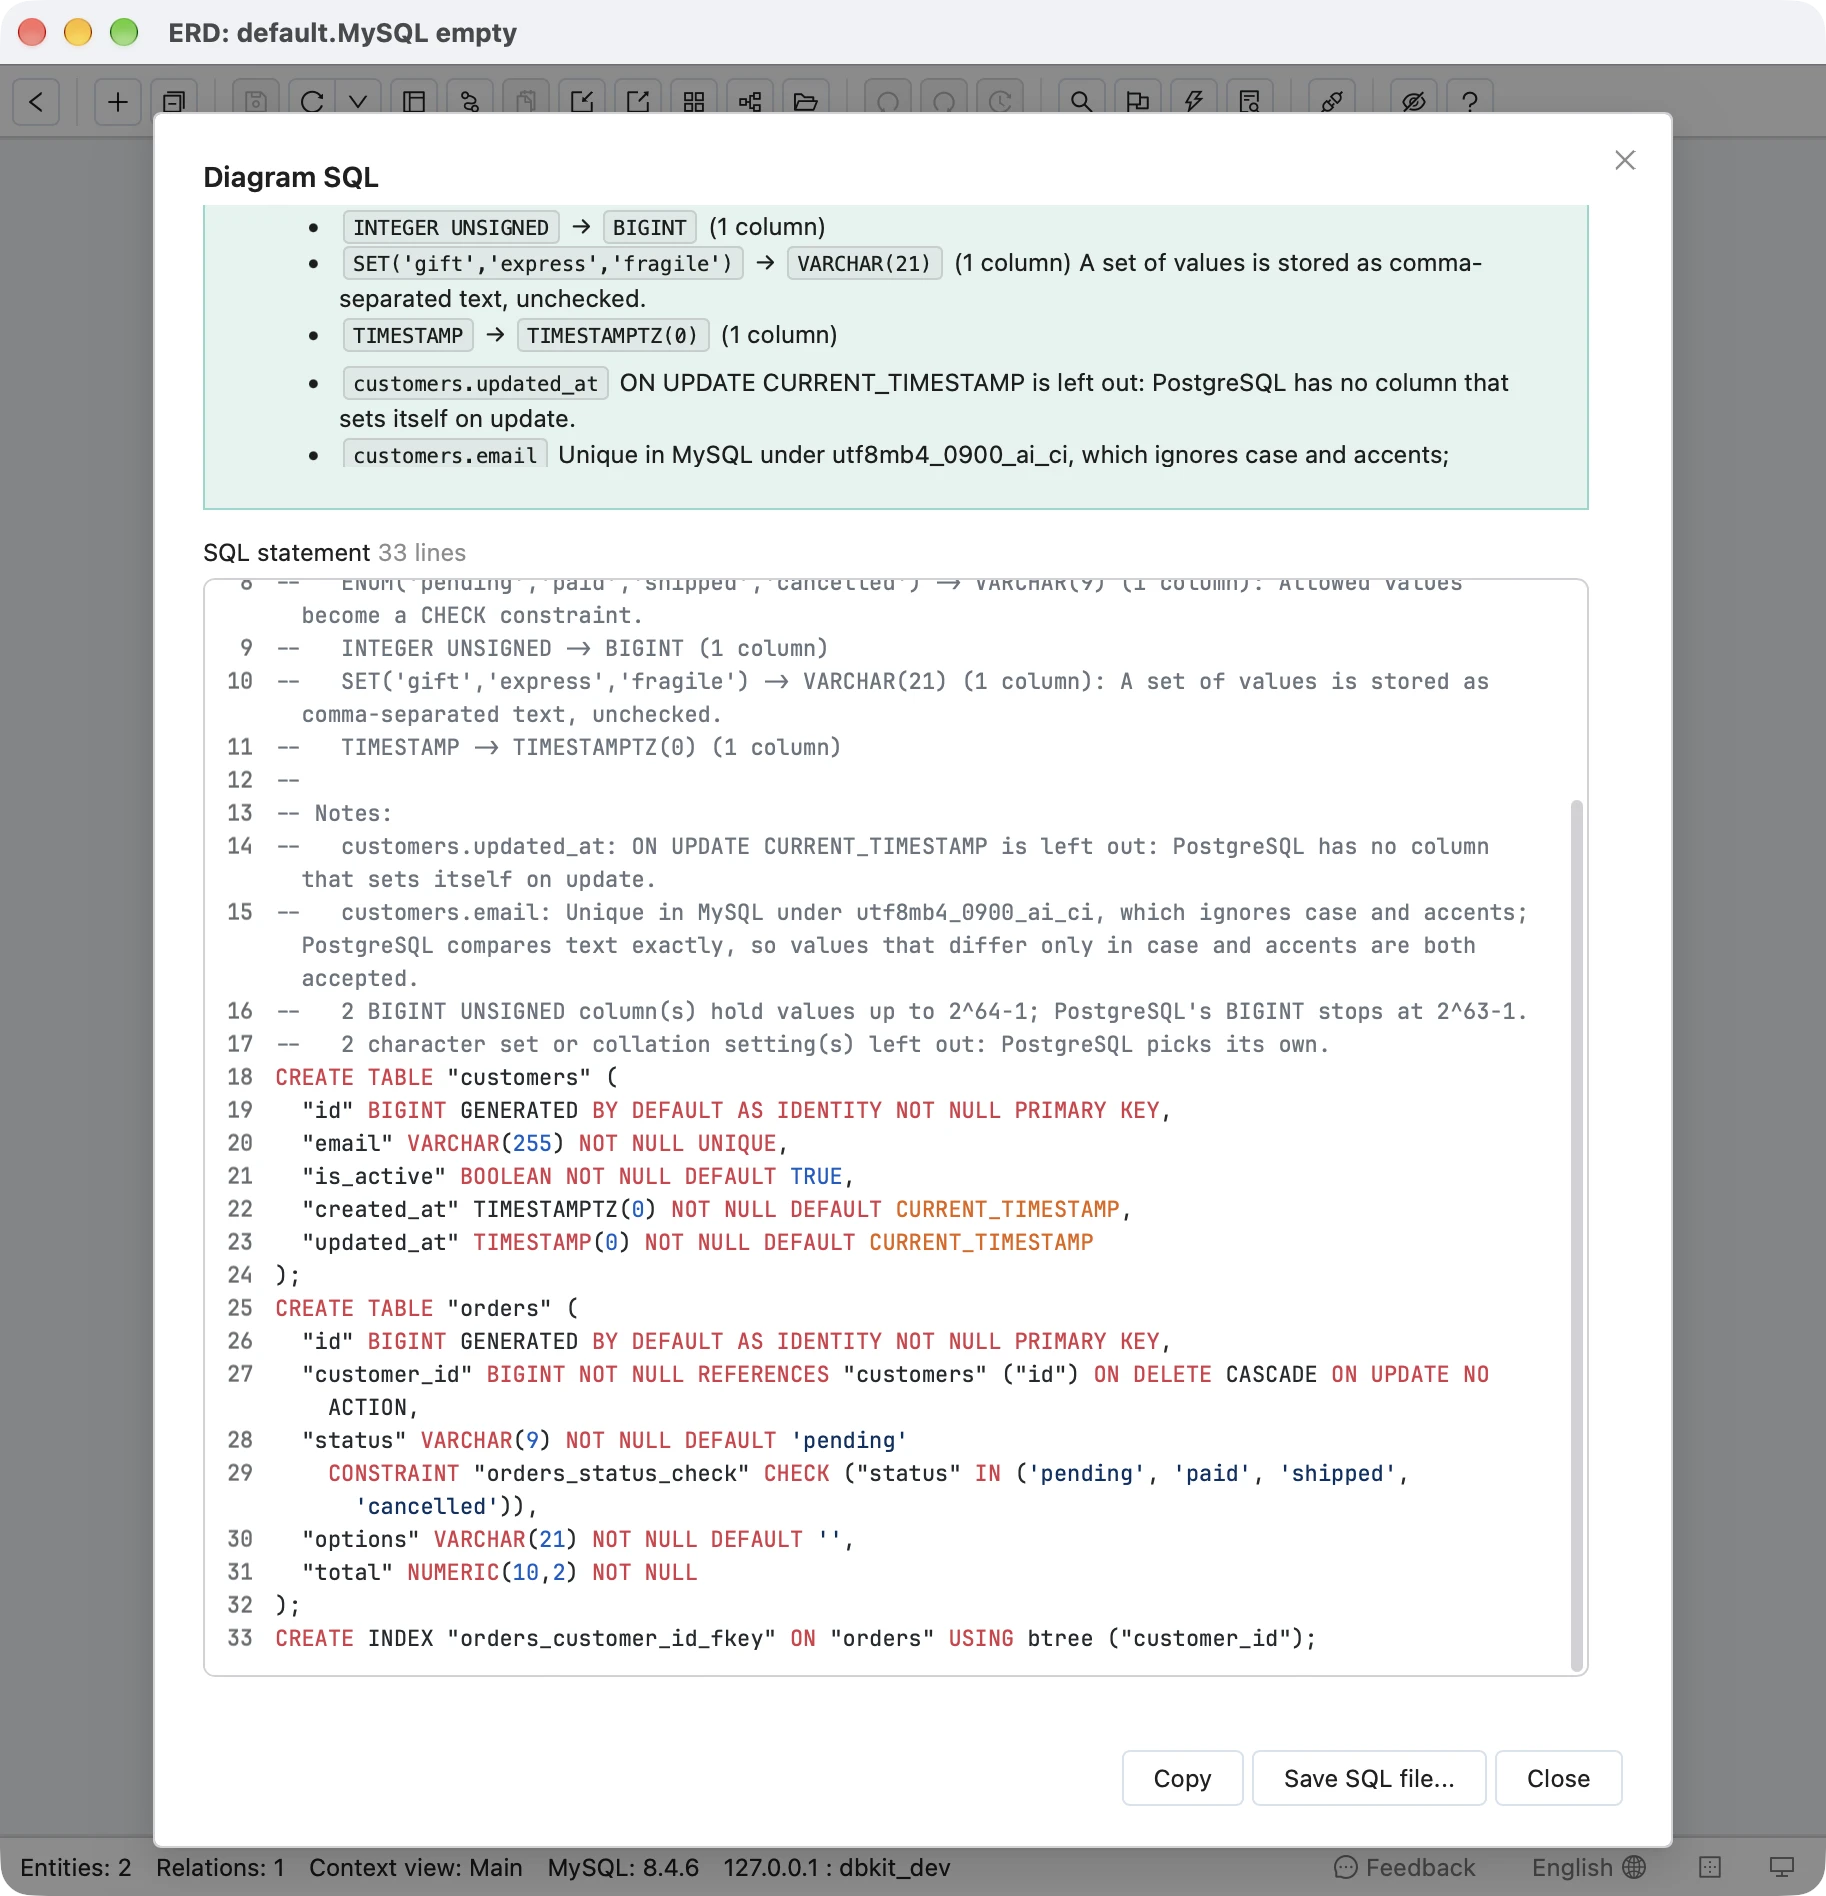1826x1896 pixels.
Task: Click the magnifier search icon in the toolbar
Action: 1081,101
